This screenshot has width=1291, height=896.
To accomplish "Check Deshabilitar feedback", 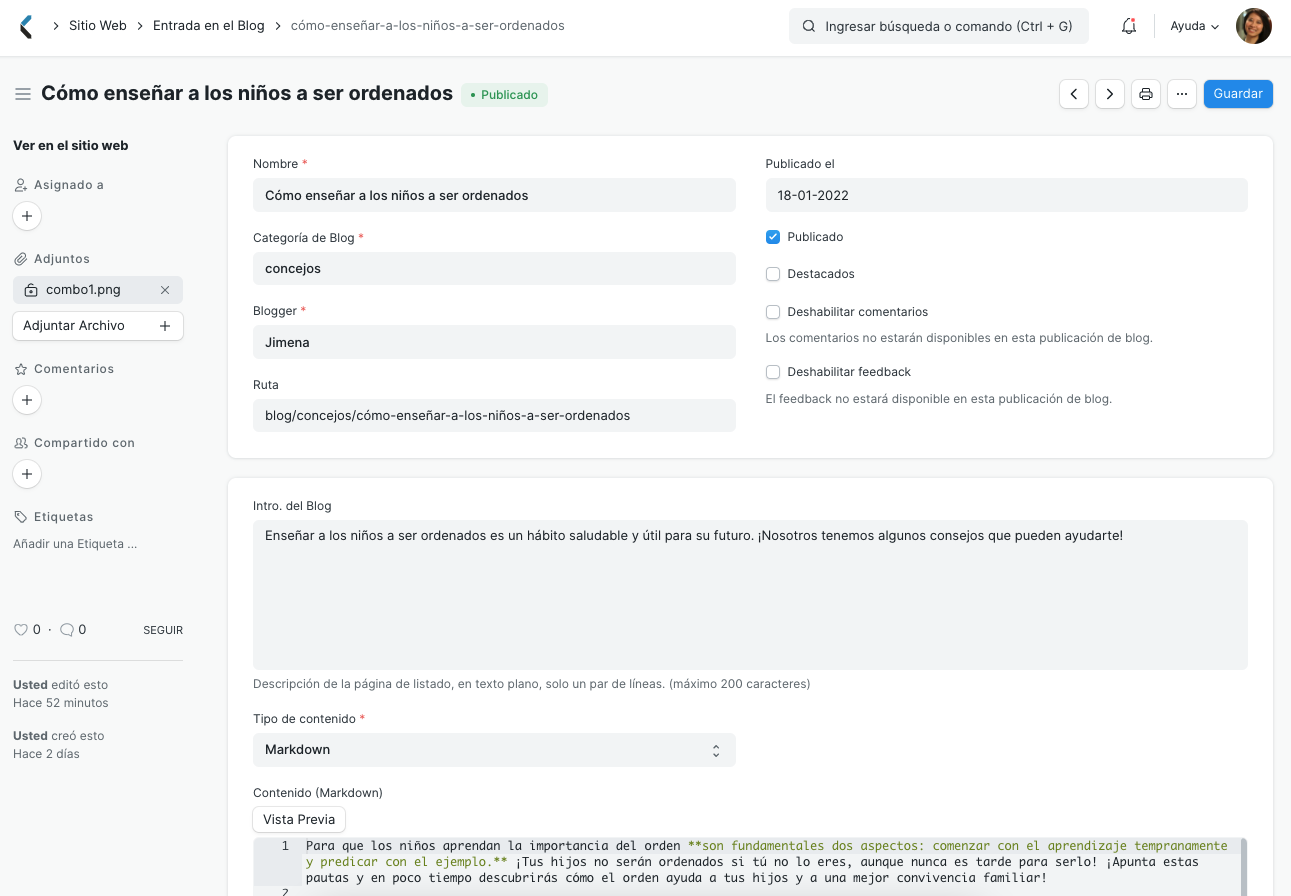I will 773,372.
